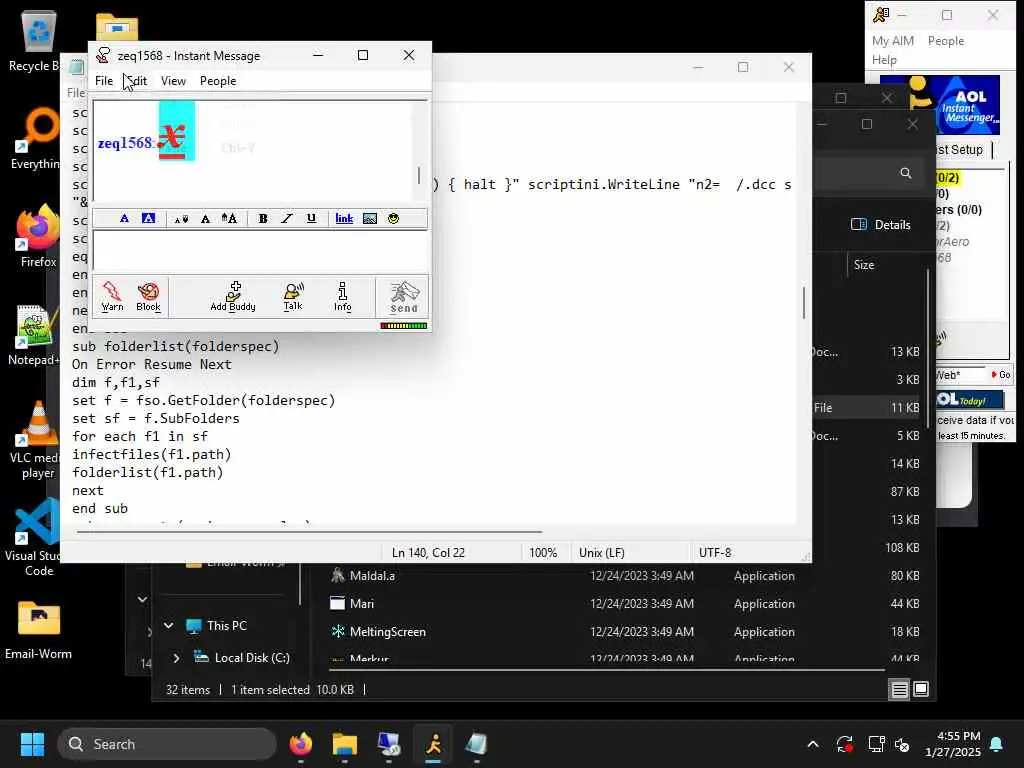1024x768 pixels.
Task: Select the This PC item in navigation pane
Action: click(216, 626)
